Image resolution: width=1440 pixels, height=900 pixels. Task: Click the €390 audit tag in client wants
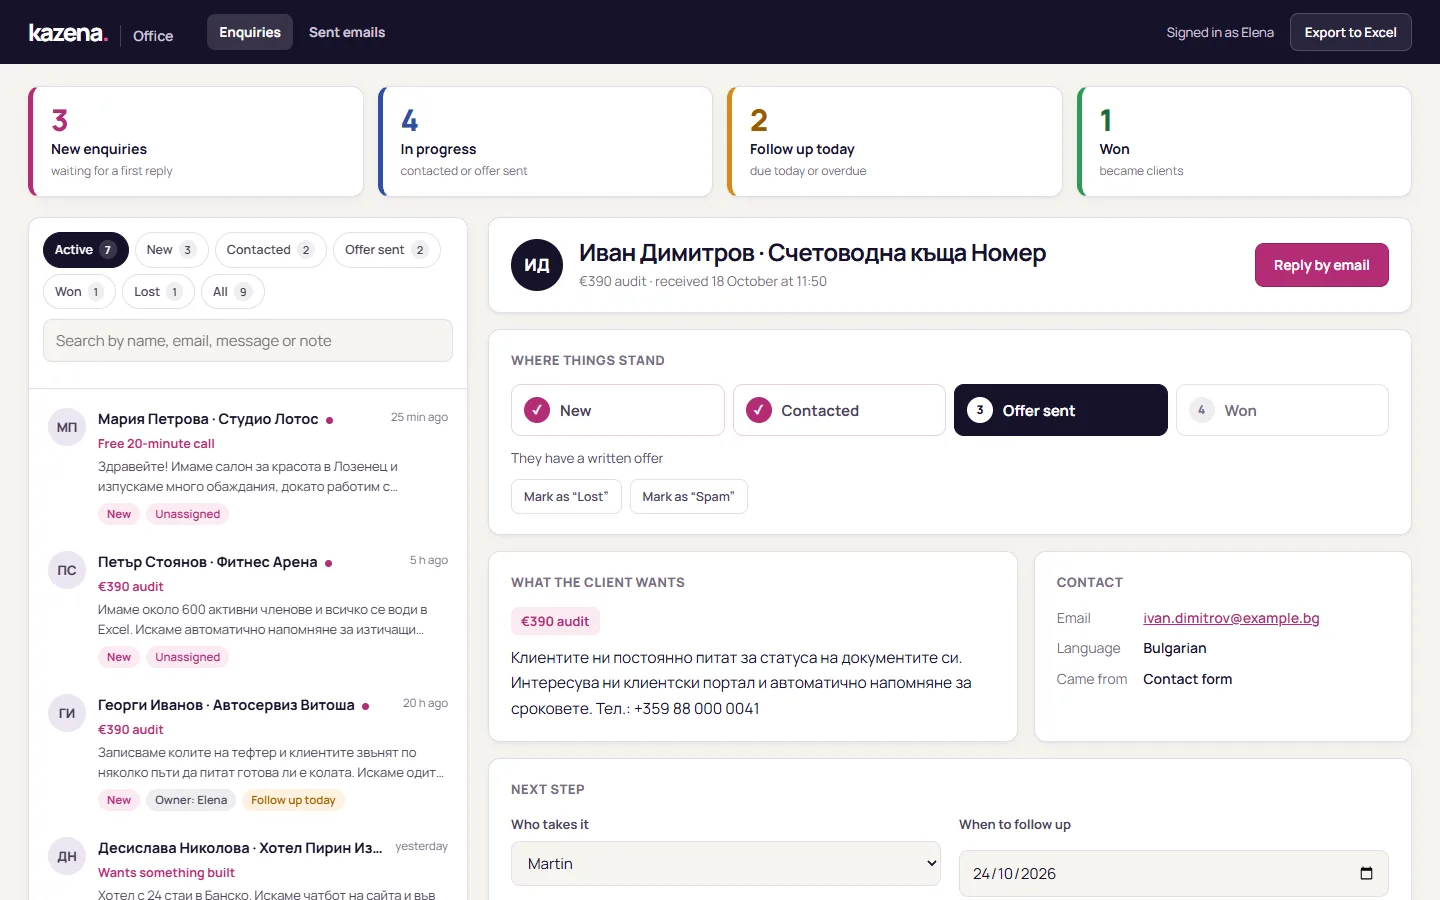[x=555, y=621]
